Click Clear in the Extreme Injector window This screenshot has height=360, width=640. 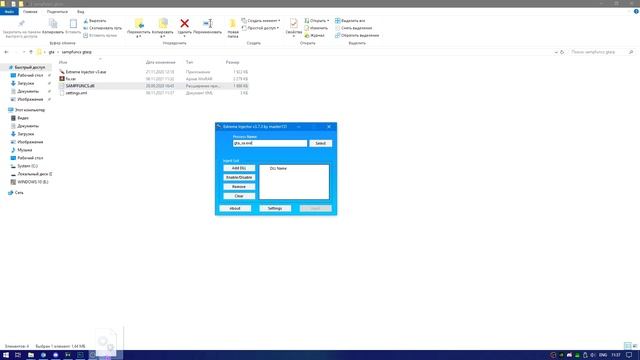pyautogui.click(x=239, y=196)
